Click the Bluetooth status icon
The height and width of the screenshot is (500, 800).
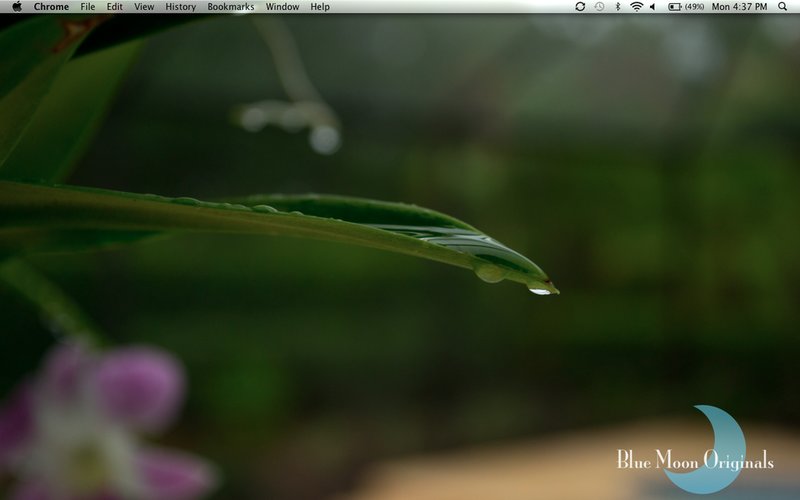pyautogui.click(x=618, y=7)
